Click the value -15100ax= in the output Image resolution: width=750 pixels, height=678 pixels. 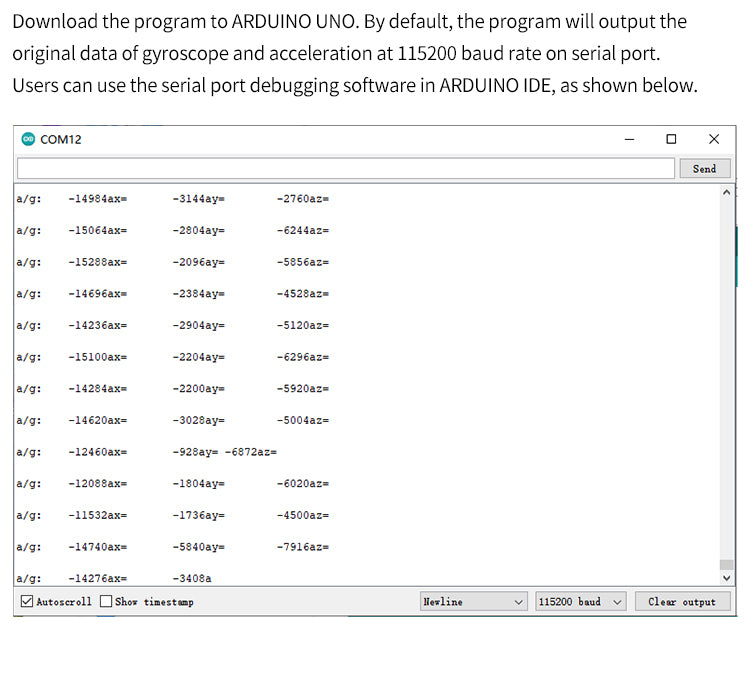click(98, 357)
